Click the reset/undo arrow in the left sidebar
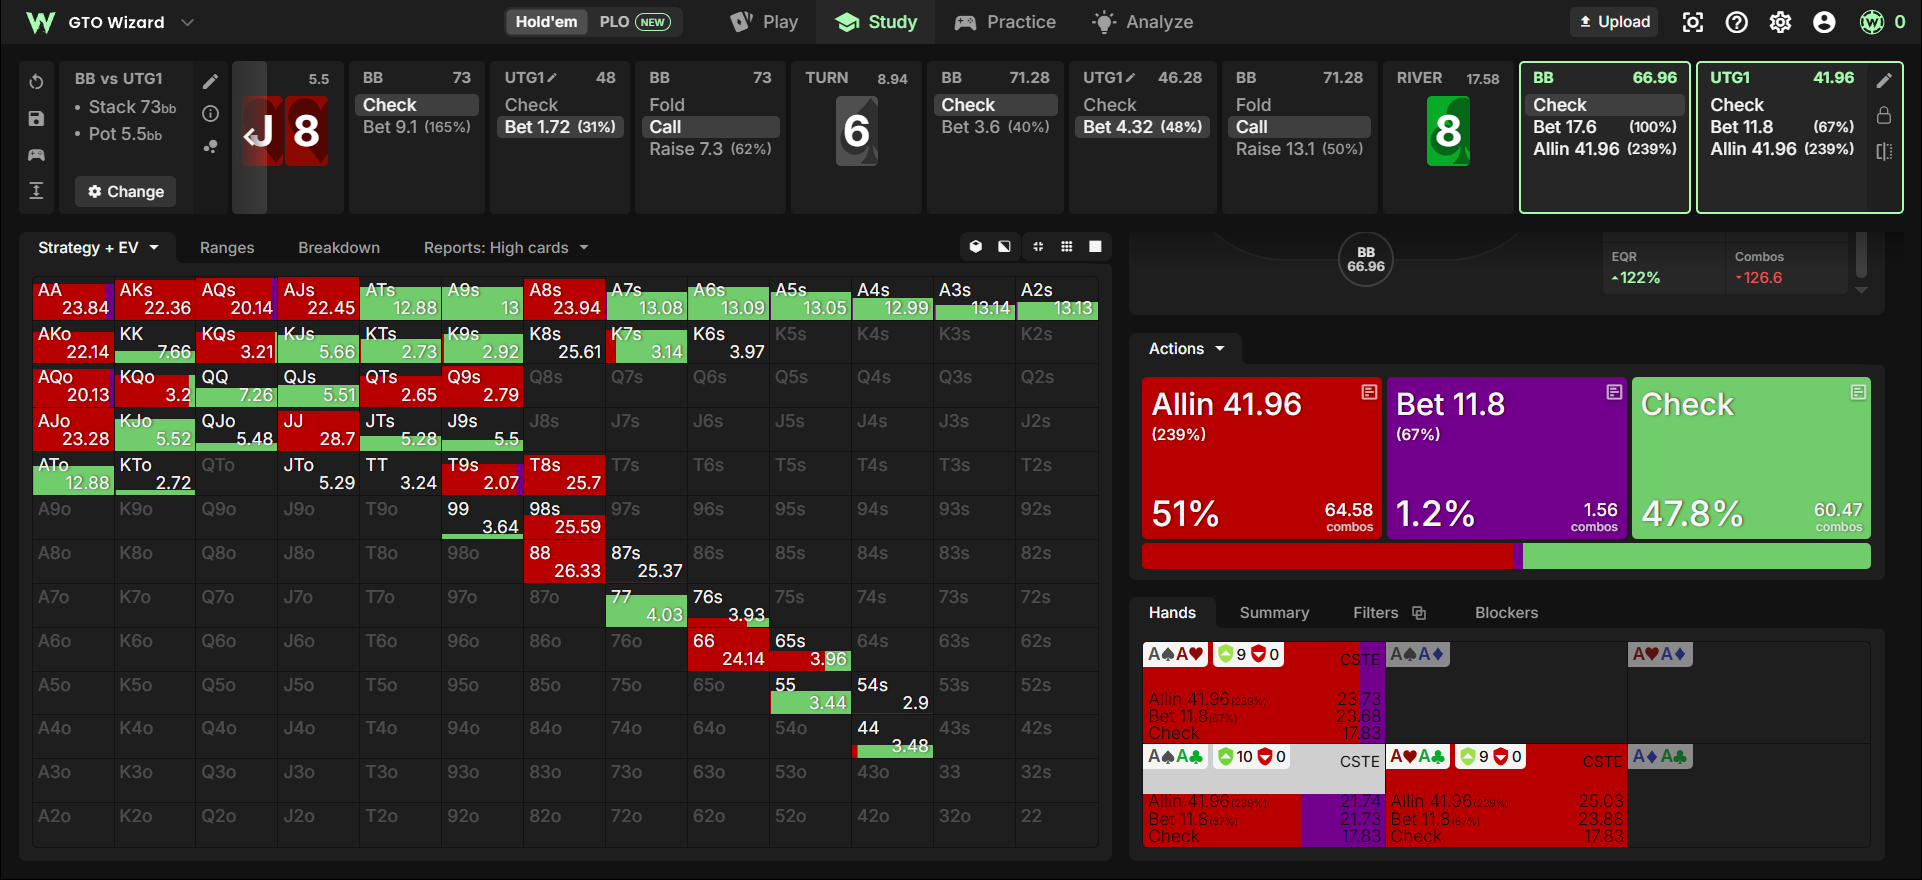The image size is (1922, 880). pos(36,81)
